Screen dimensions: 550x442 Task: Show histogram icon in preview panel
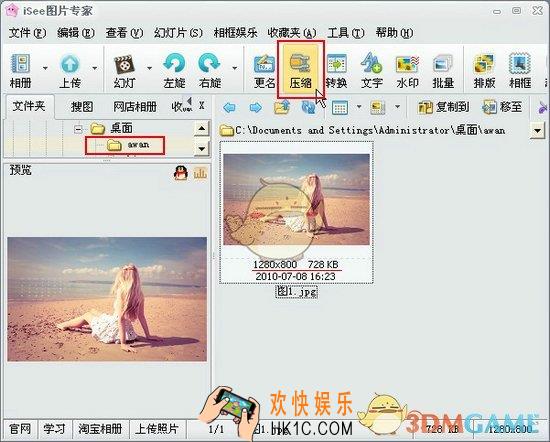(x=200, y=173)
